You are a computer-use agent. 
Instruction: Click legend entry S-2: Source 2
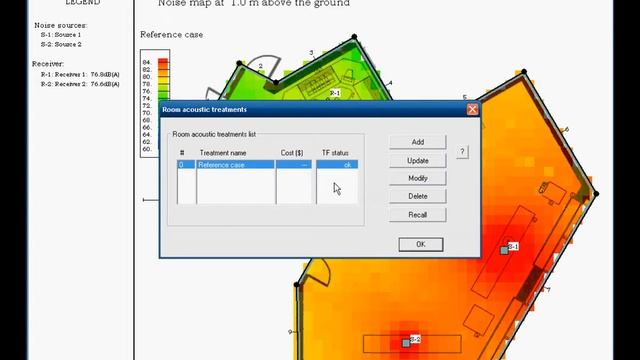[61, 44]
